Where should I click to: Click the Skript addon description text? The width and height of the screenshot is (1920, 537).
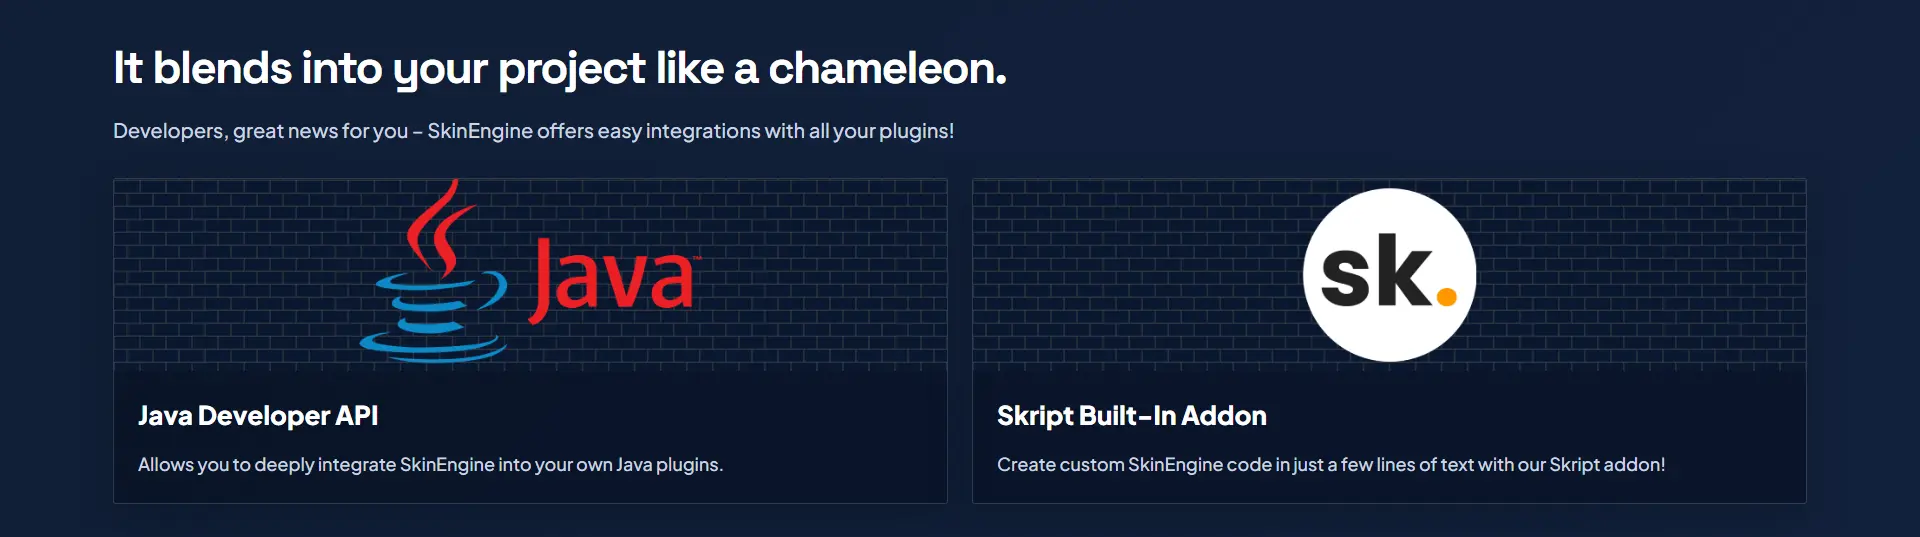point(1331,465)
